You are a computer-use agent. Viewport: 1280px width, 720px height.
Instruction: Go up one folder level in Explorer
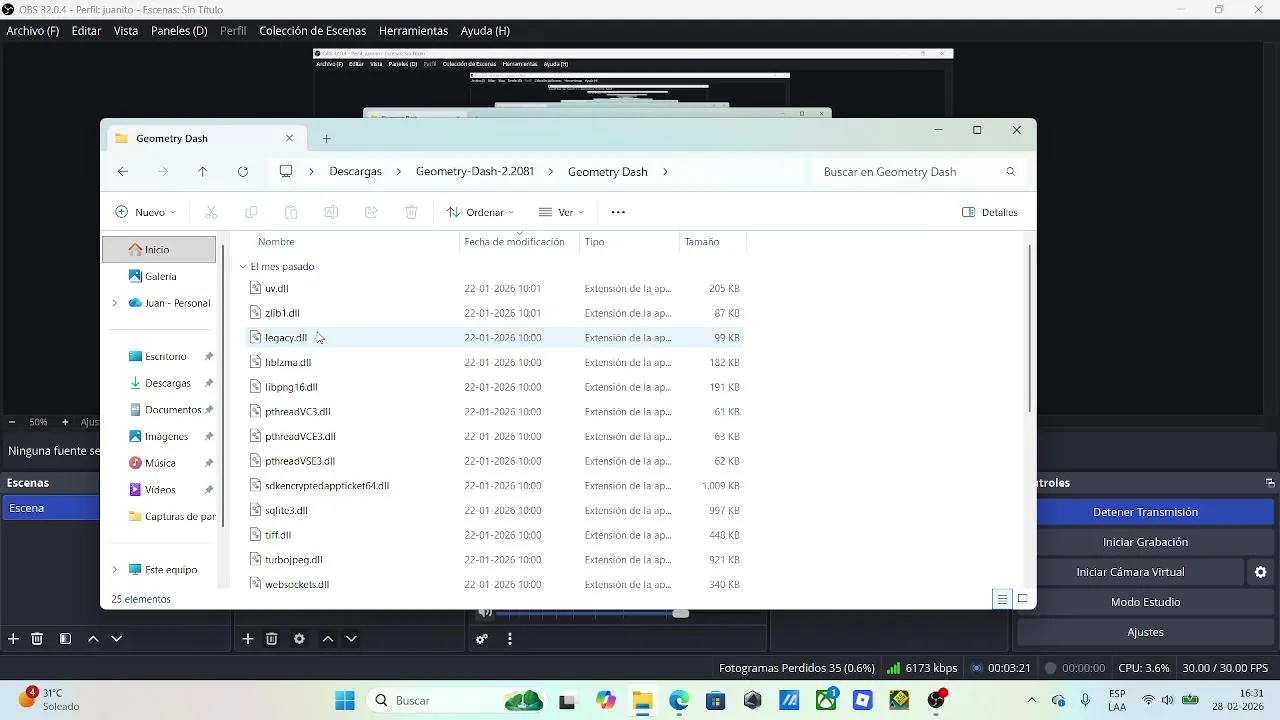[x=203, y=172]
